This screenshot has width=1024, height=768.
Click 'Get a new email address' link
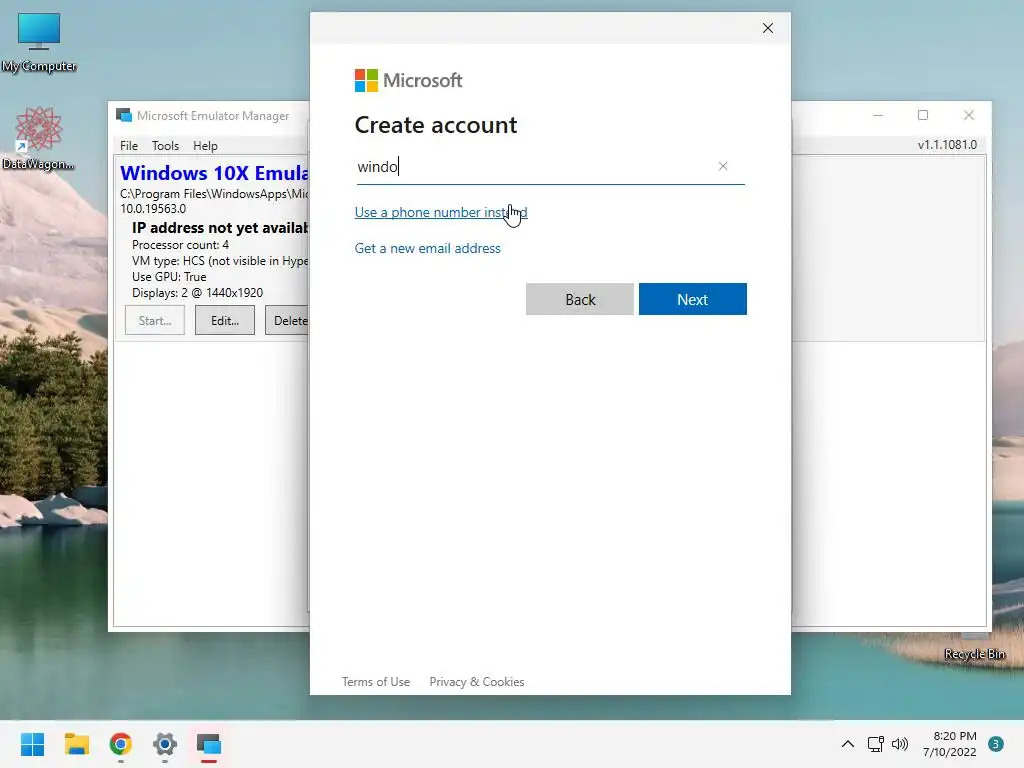[428, 248]
